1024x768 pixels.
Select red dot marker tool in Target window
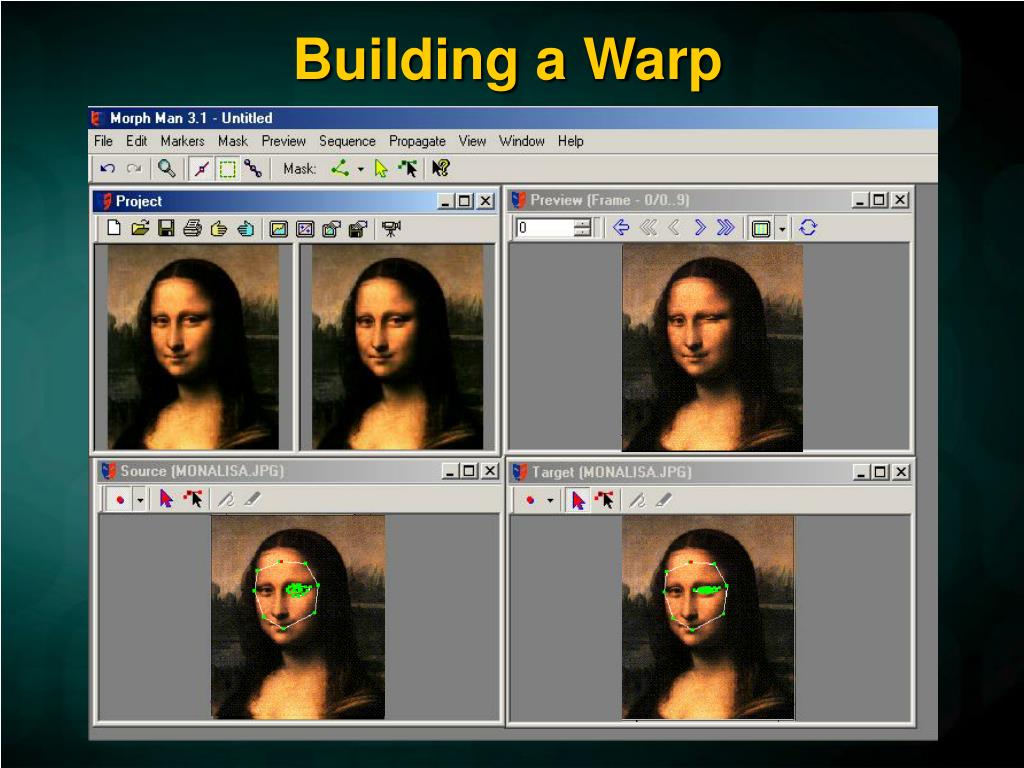coord(530,501)
